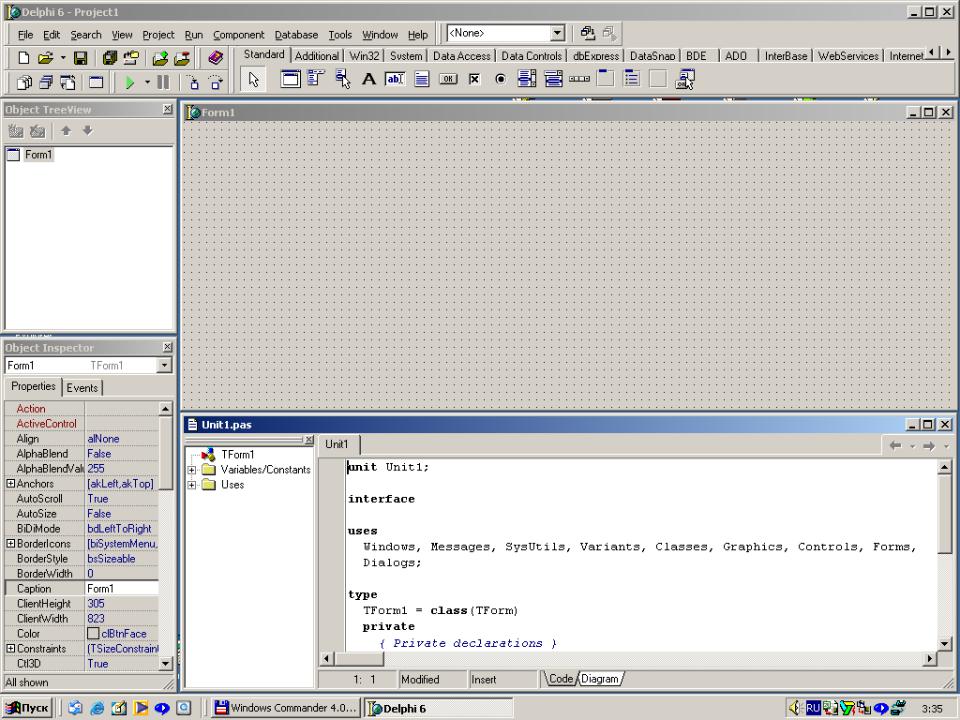Switch to the Data Access palette tab
Viewport: 960px width, 720px height.
(x=462, y=56)
